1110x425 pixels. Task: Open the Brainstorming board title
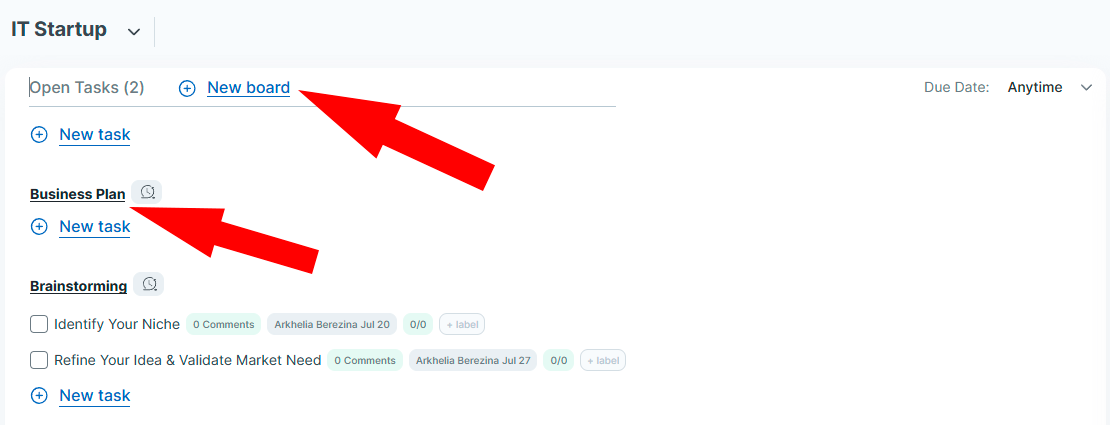pos(79,286)
